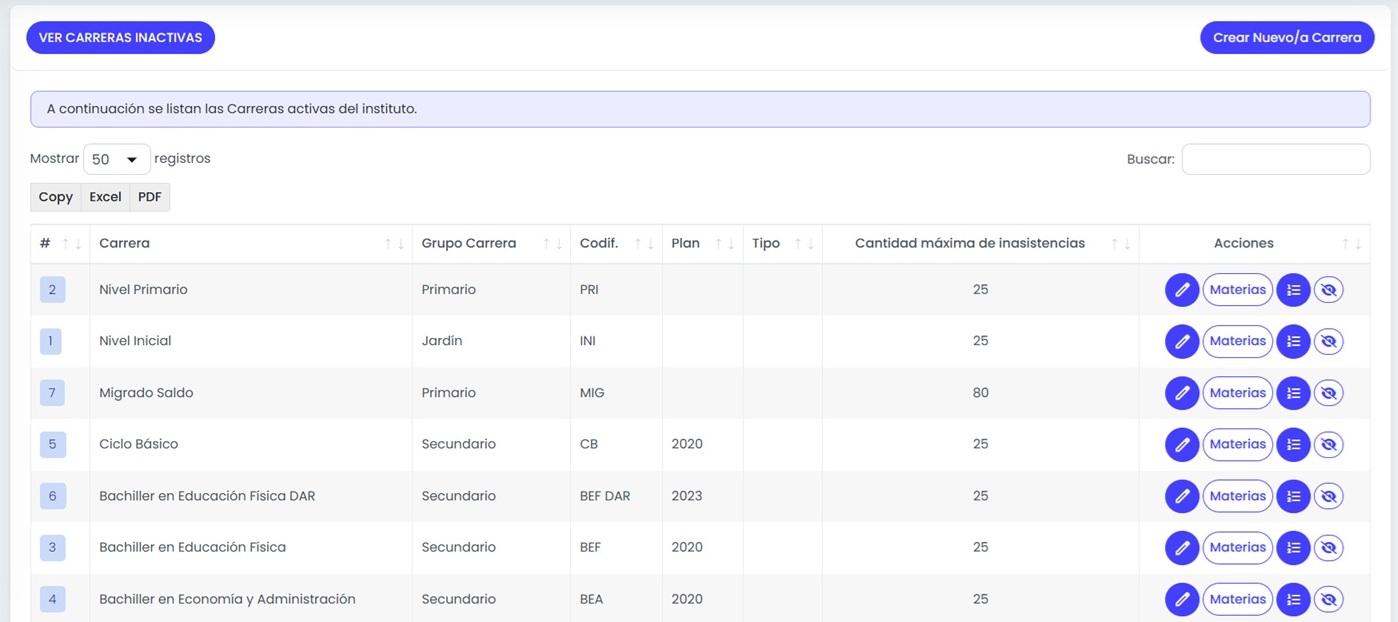The image size is (1398, 622).
Task: Click VER CARRERAS INACTIVAS button
Action: click(120, 38)
